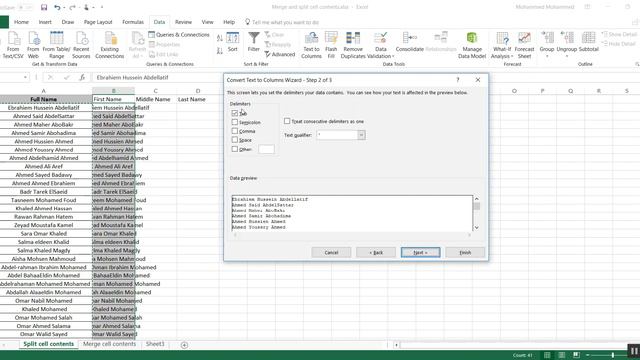
Task: Switch to Page Break Preview view icon
Action: click(x=576, y=355)
